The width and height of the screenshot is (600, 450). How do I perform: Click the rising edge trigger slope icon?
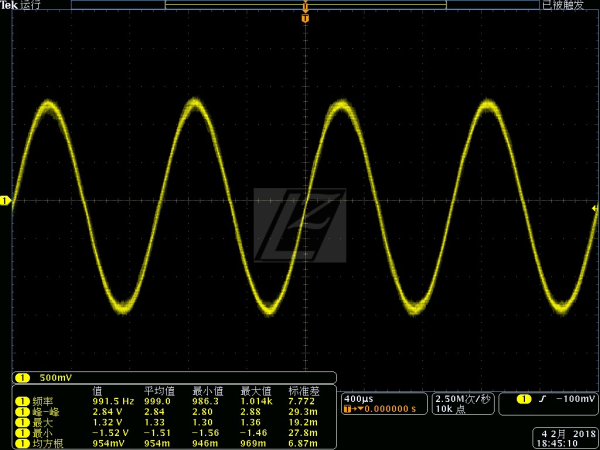tap(541, 399)
